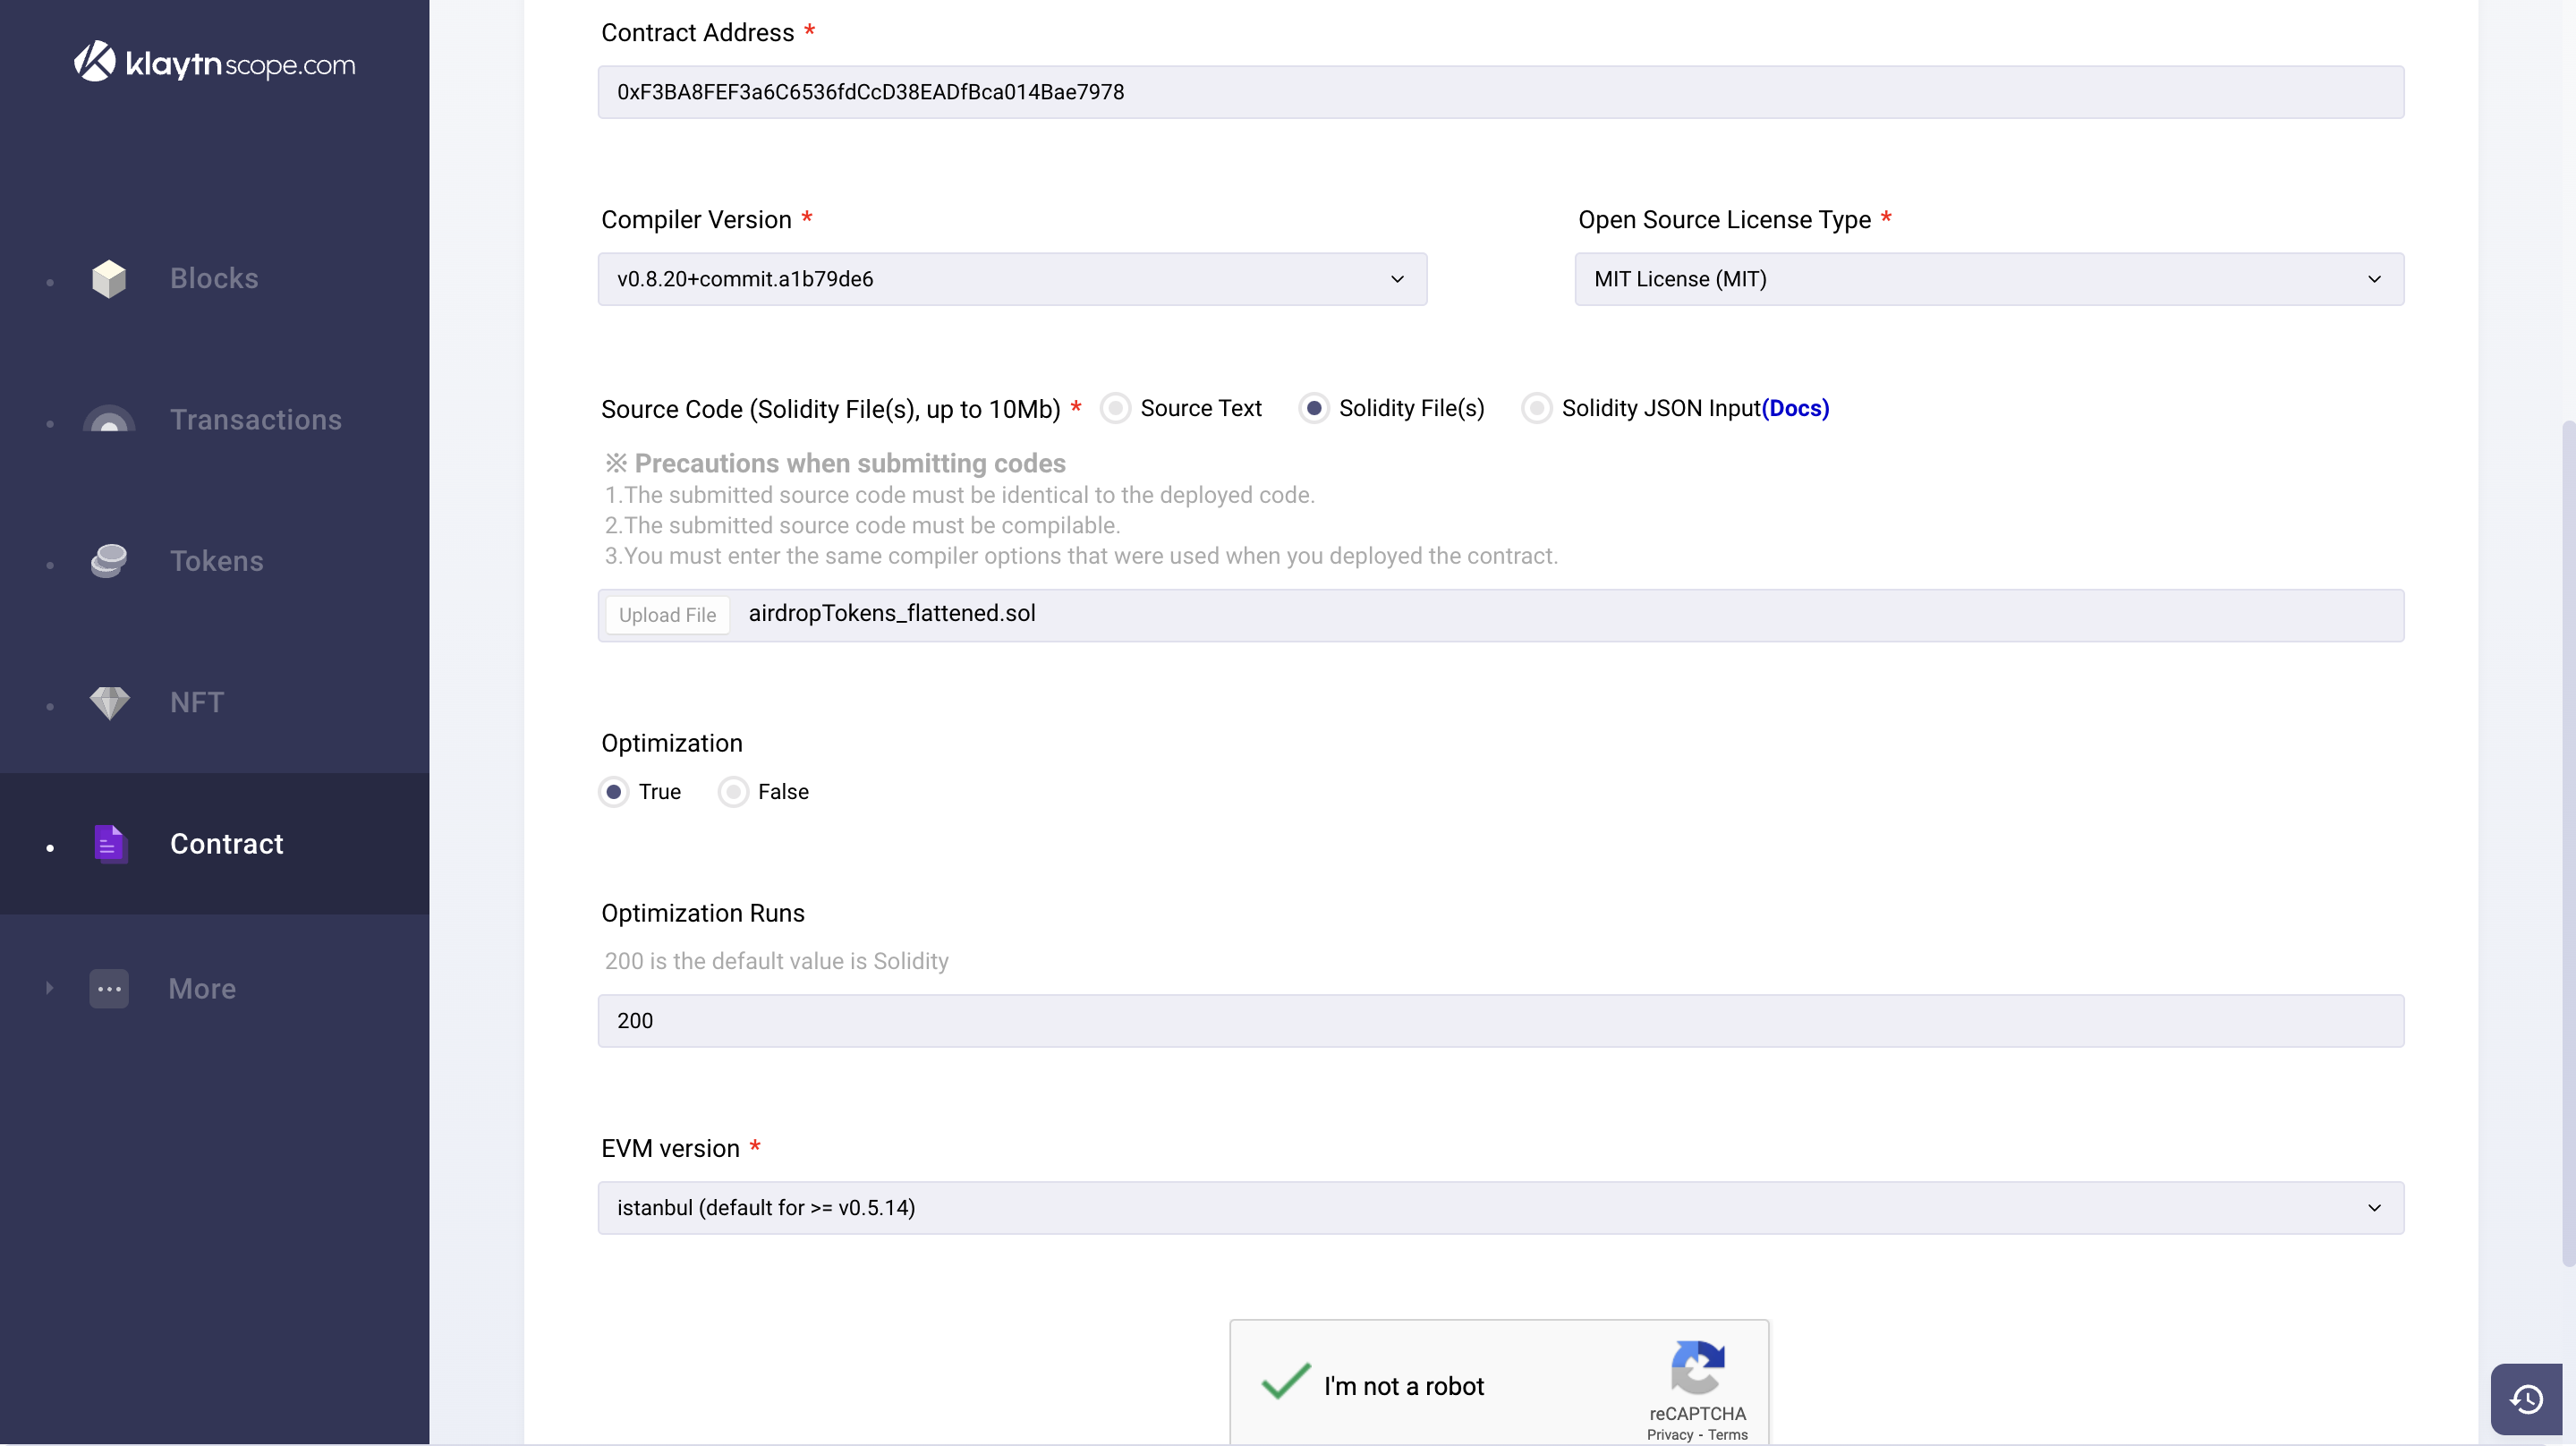2576x1446 pixels.
Task: Click the Blocks cube icon
Action: [109, 279]
